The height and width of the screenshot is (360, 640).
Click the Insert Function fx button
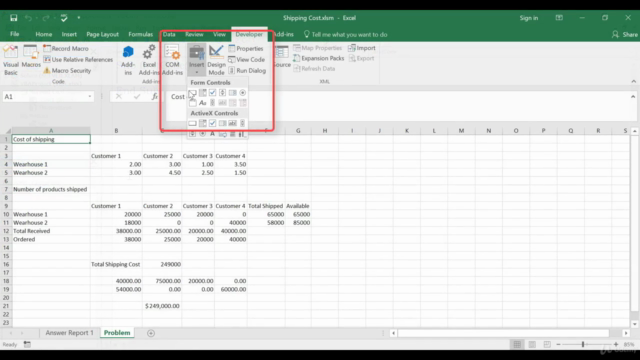[154, 97]
